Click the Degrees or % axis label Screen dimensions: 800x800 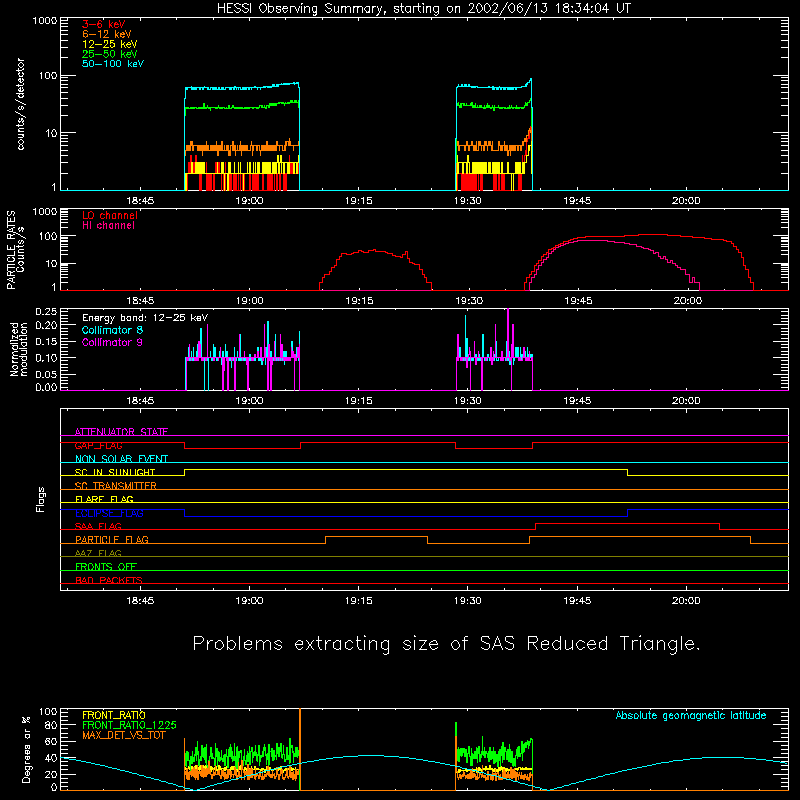point(26,749)
